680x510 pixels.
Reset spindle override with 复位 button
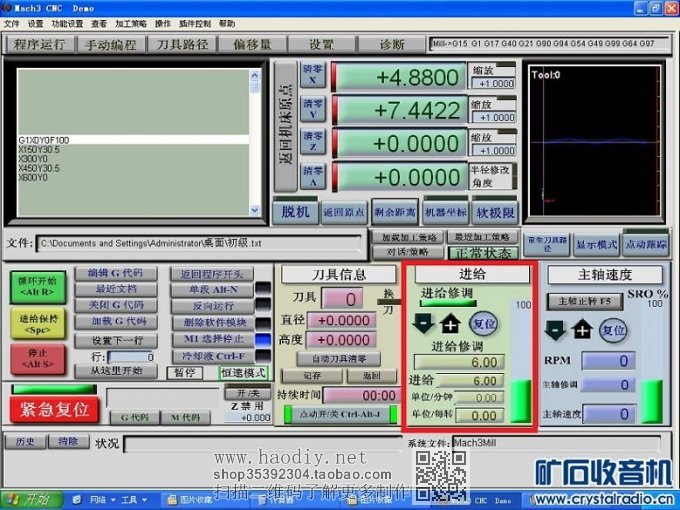click(x=613, y=329)
